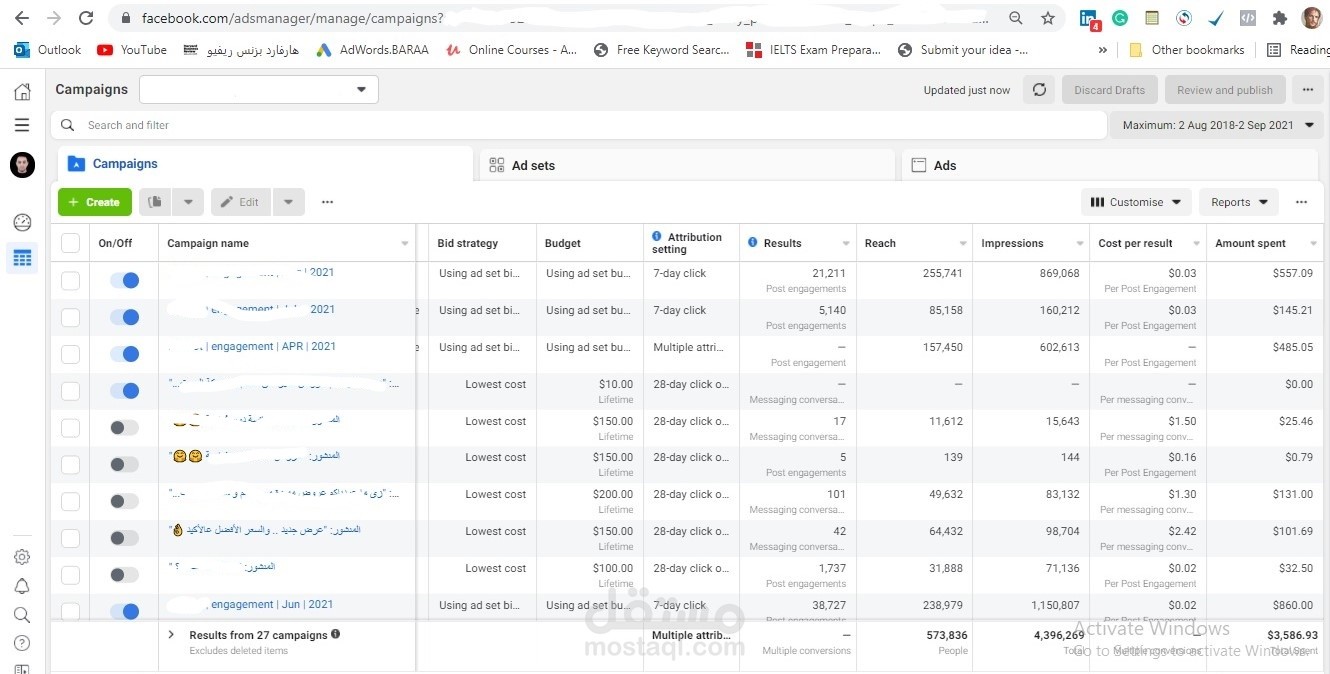
Task: Open Facebook home icon in sidebar
Action: (x=22, y=92)
